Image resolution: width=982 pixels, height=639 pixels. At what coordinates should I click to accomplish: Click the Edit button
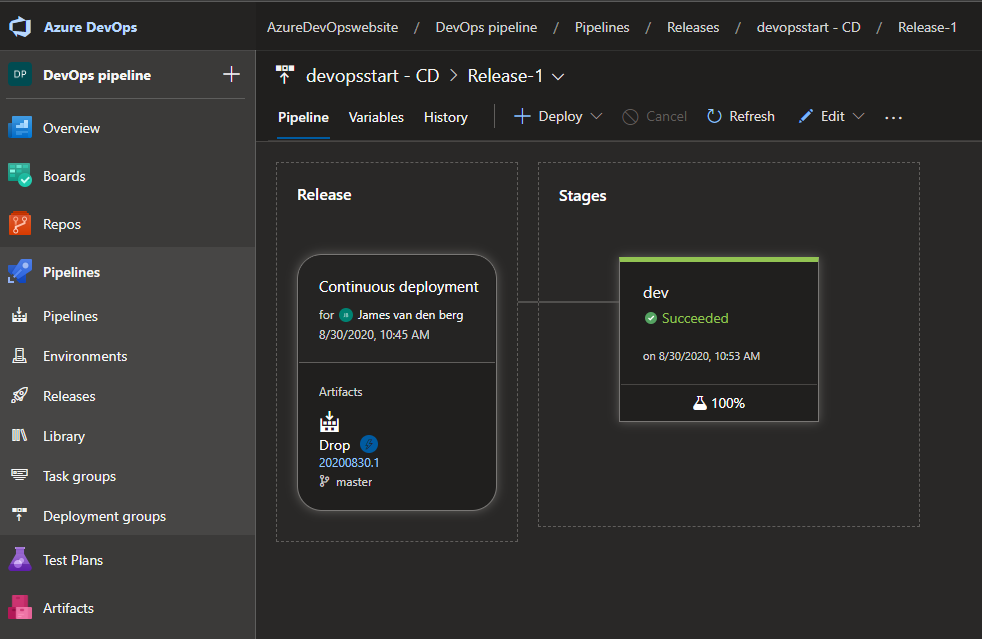(x=822, y=117)
